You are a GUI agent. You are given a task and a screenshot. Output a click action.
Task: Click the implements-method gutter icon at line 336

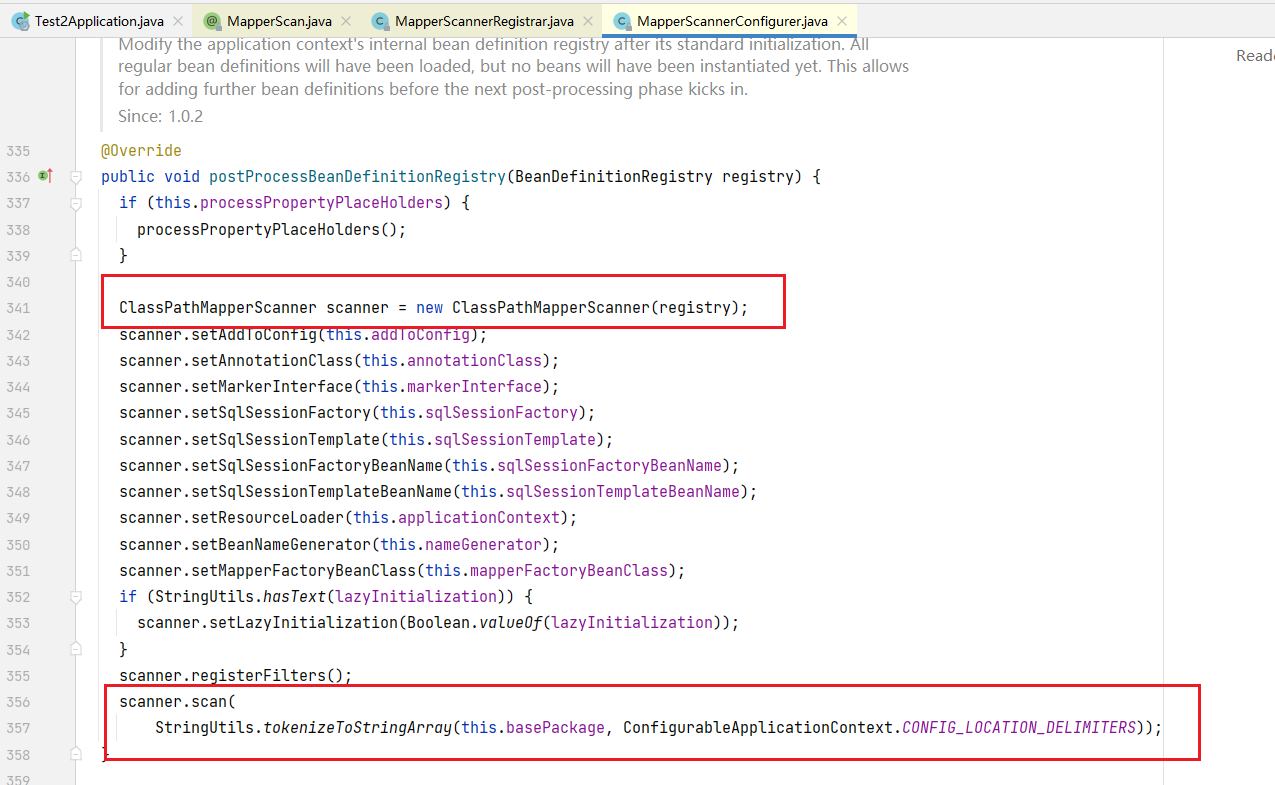44,176
